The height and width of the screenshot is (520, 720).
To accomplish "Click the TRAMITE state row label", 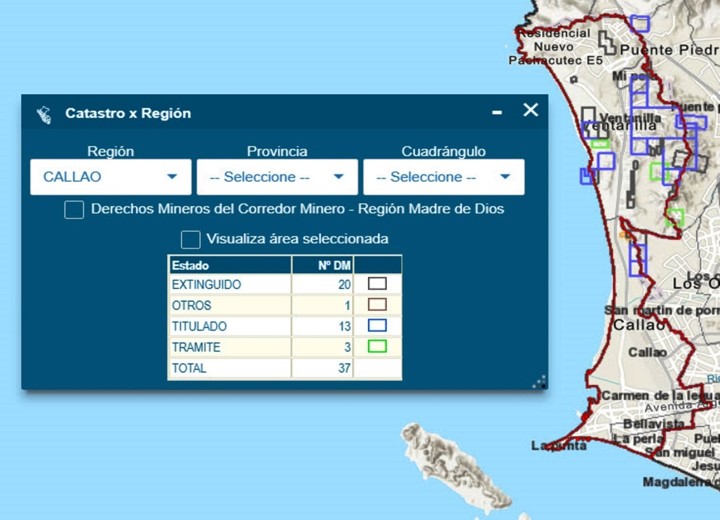I will click(x=196, y=348).
